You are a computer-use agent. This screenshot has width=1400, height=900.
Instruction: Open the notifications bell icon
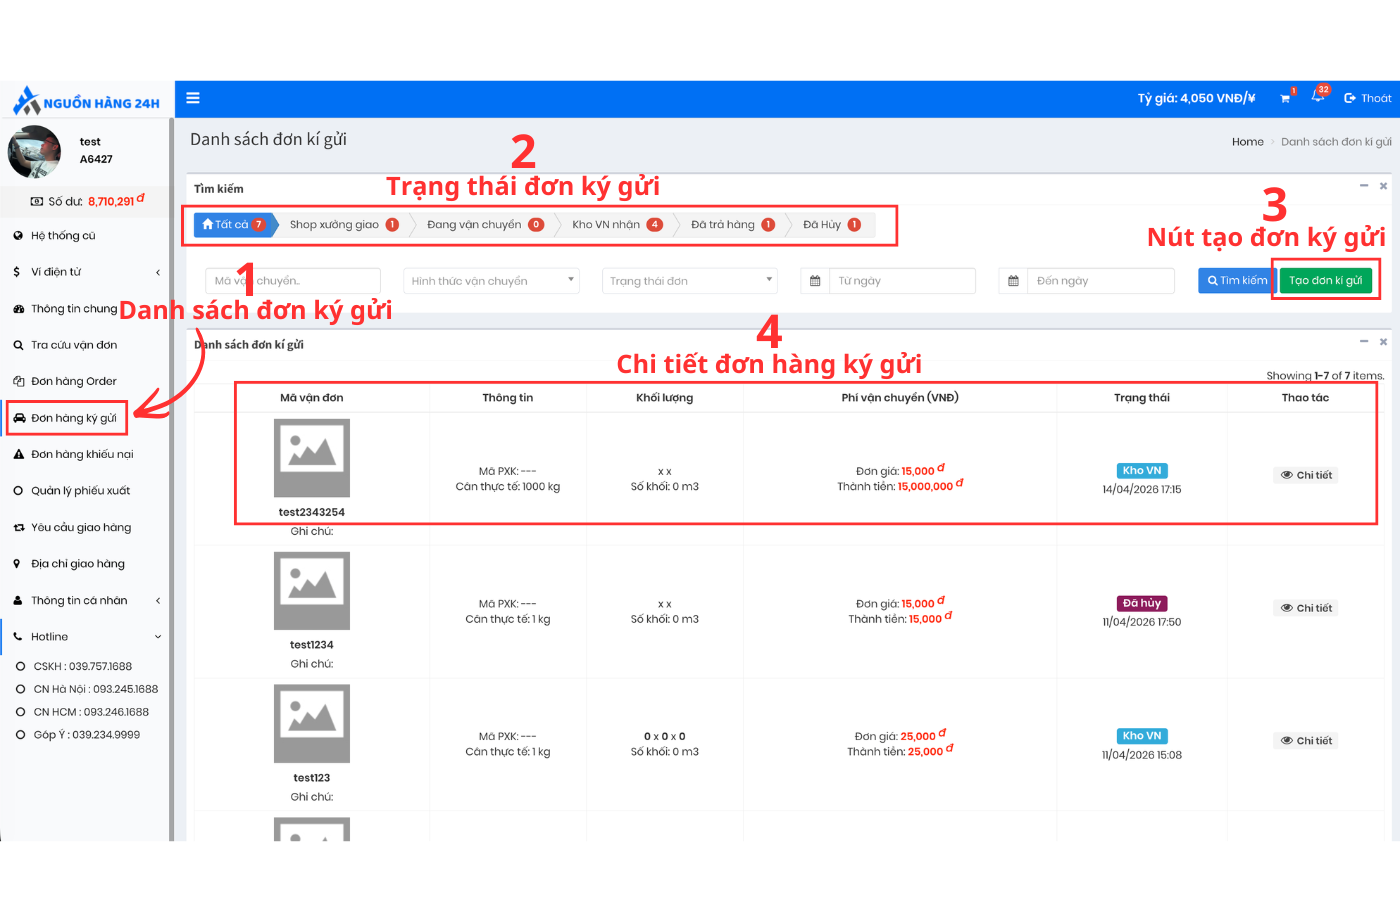tap(1318, 96)
